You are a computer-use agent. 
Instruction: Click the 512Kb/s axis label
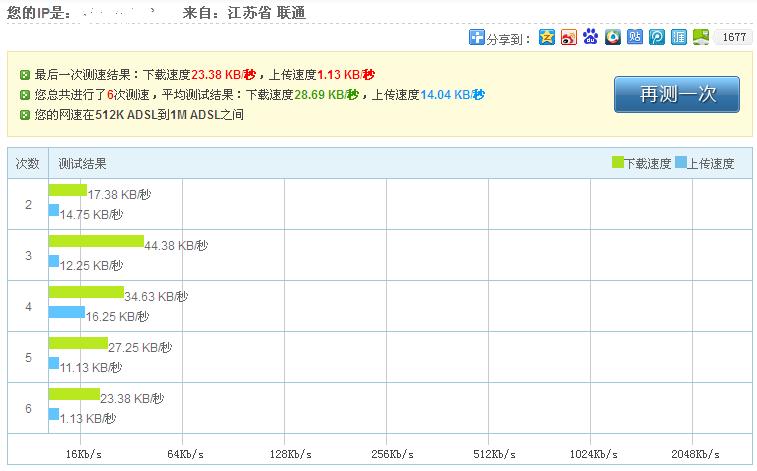[x=494, y=454]
